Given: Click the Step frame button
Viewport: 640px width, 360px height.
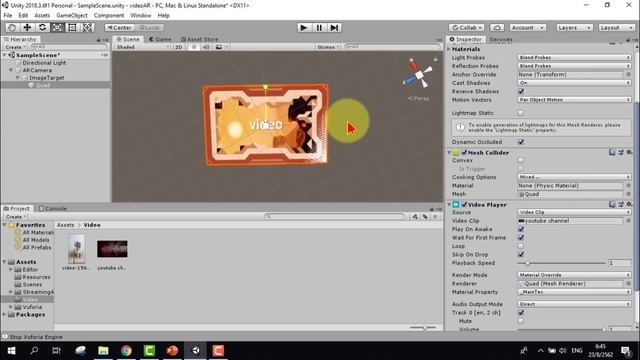Looking at the screenshot, I should [334, 27].
